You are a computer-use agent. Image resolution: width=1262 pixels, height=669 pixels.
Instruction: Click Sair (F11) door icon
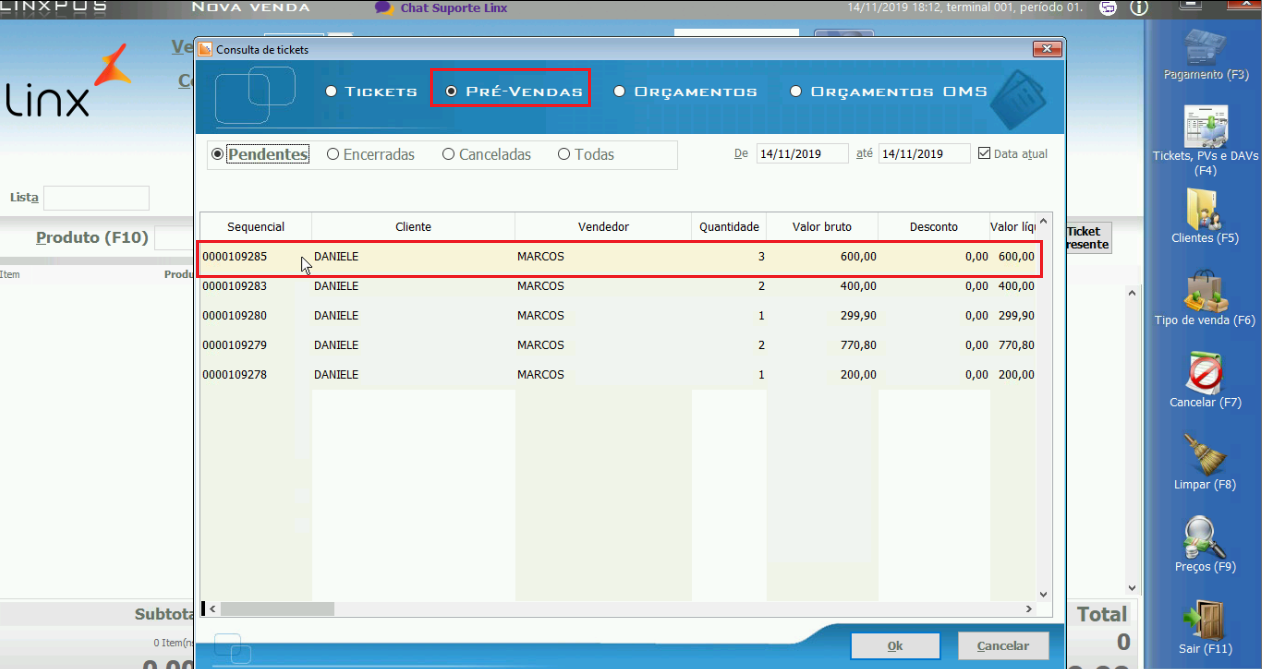(x=1205, y=619)
